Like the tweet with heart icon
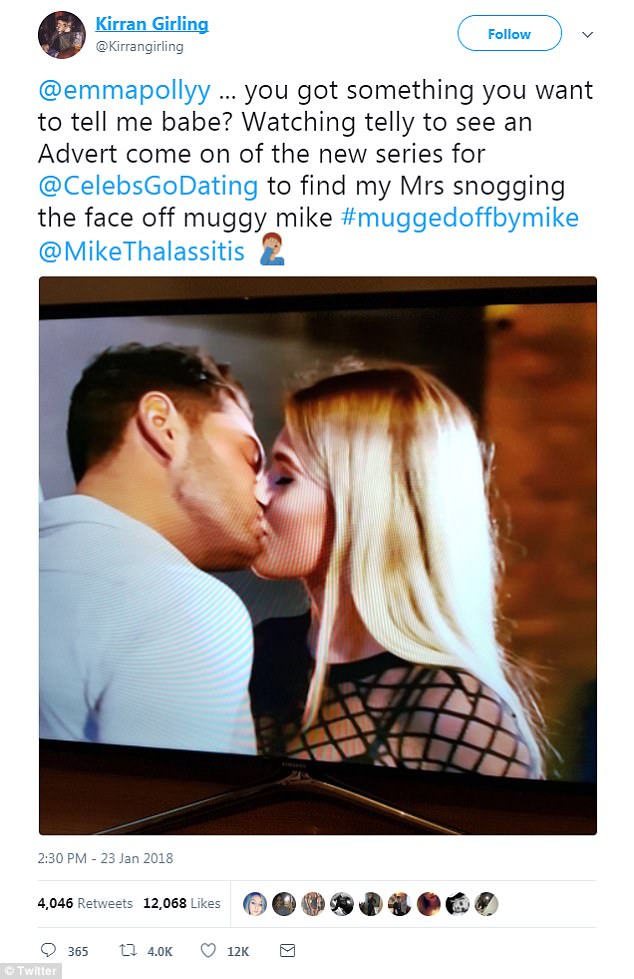This screenshot has width=634, height=979. (208, 950)
